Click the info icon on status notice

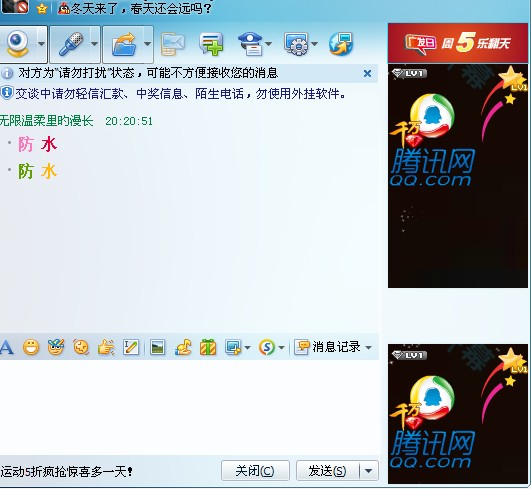7,73
